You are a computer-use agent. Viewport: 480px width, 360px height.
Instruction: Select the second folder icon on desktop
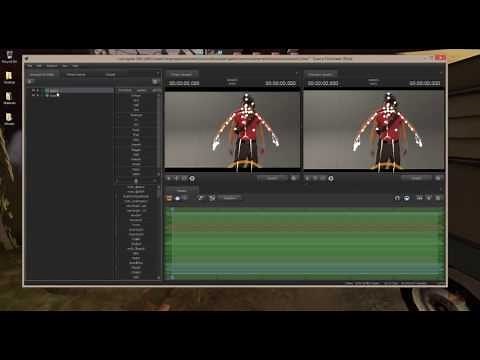(9, 98)
